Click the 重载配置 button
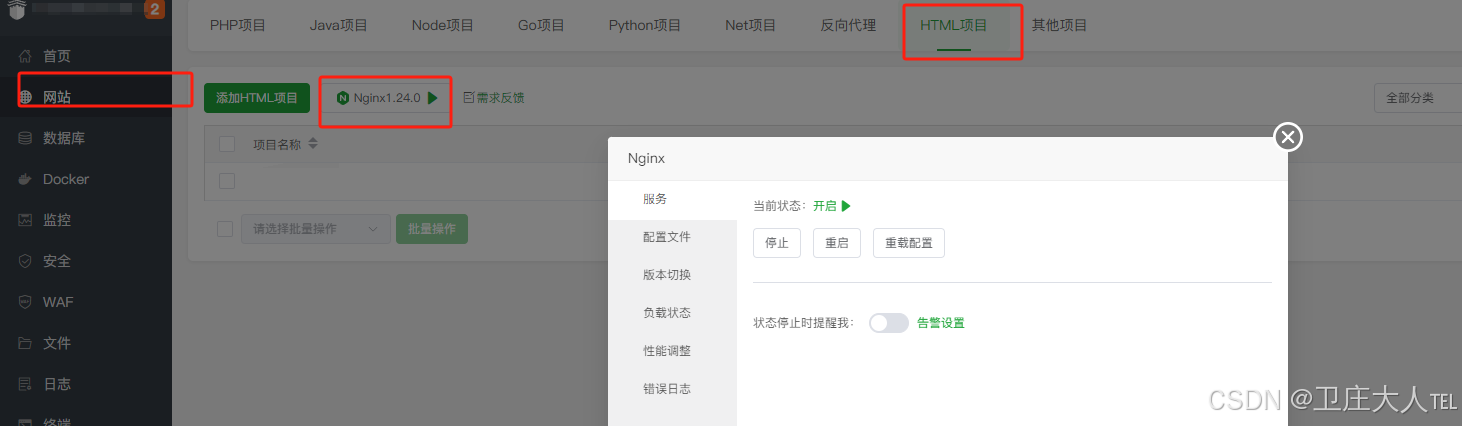Screen dimensions: 1462x426 [909, 243]
